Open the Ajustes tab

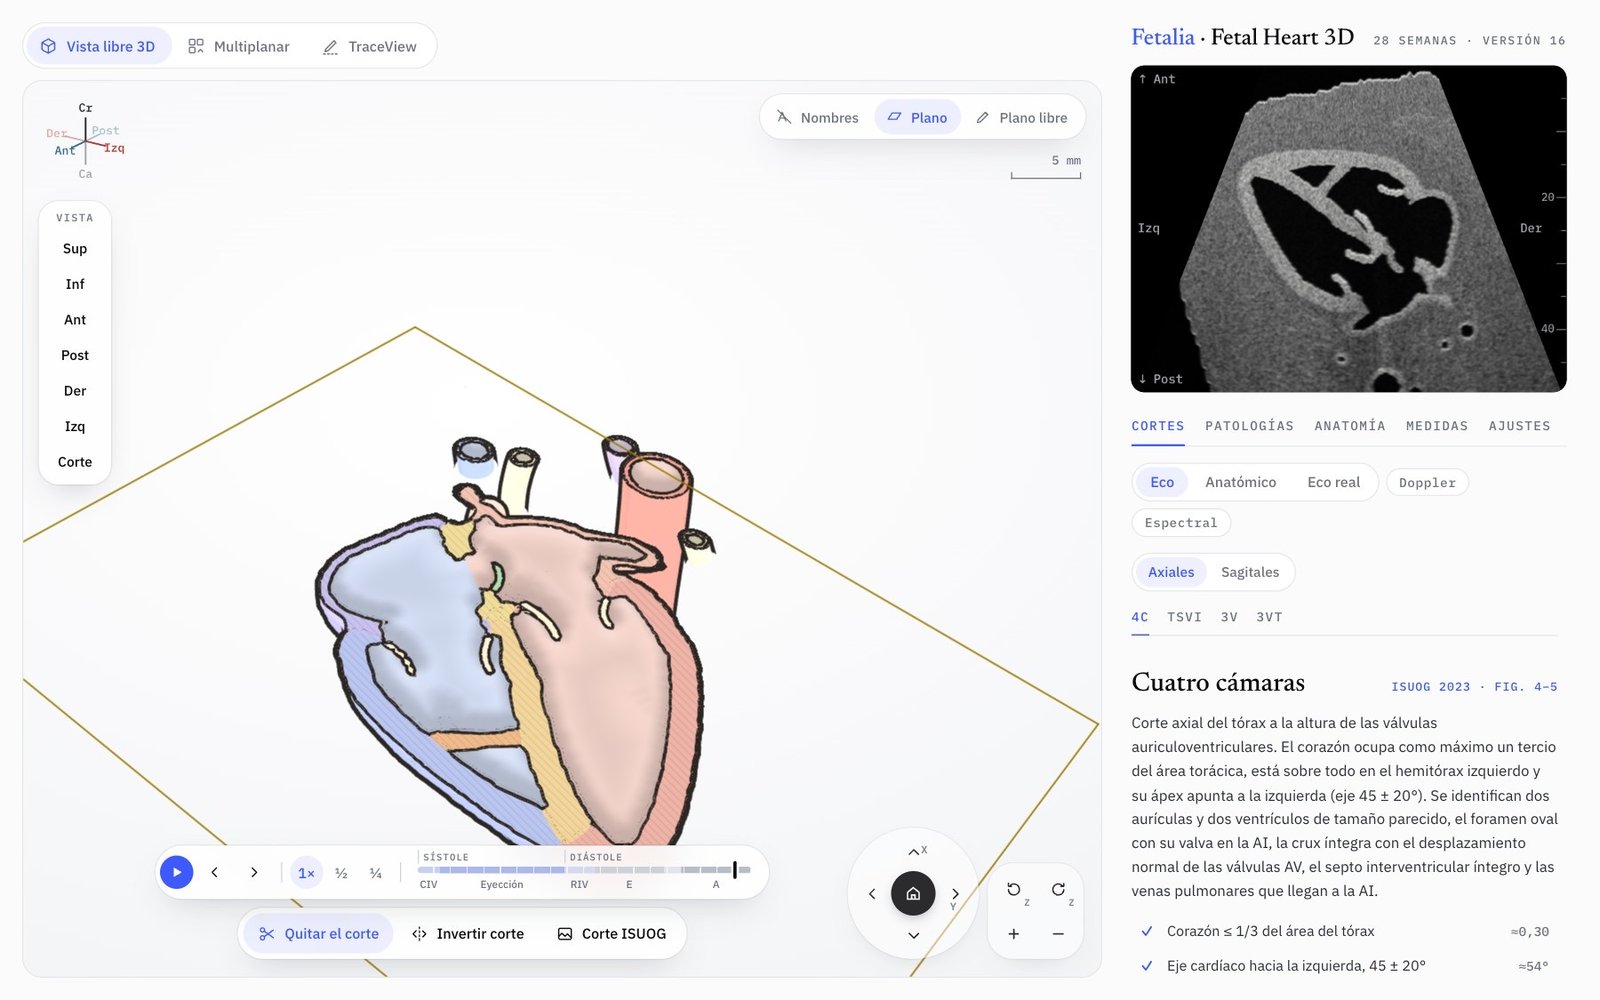click(1519, 426)
